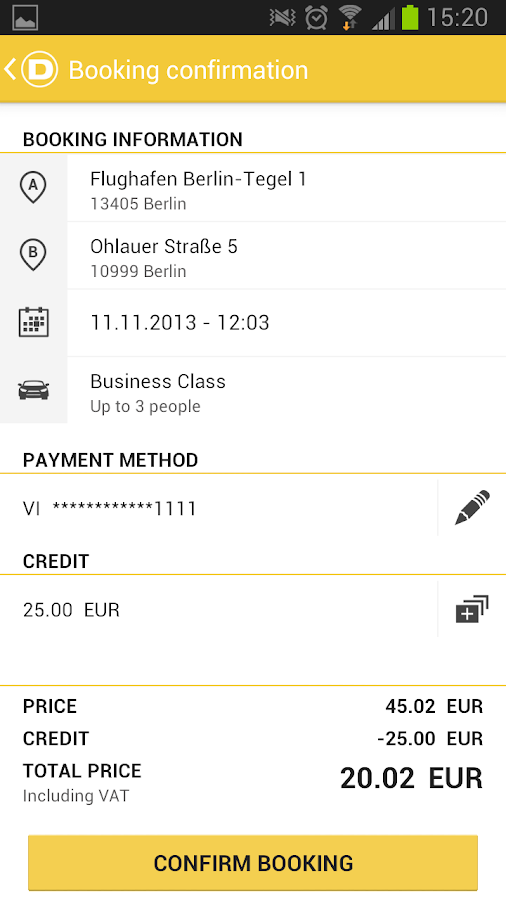Tap the alarm clock status icon
This screenshot has width=506, height=900.
(x=316, y=17)
